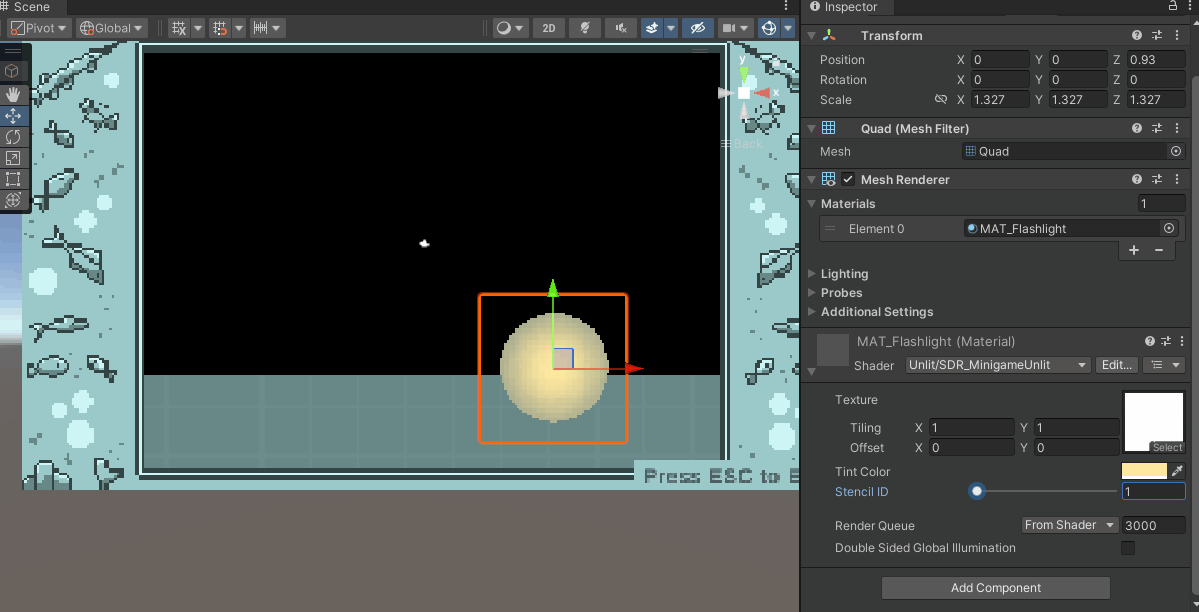The image size is (1199, 612).
Task: Toggle the Inspector lock
Action: pos(1173,6)
